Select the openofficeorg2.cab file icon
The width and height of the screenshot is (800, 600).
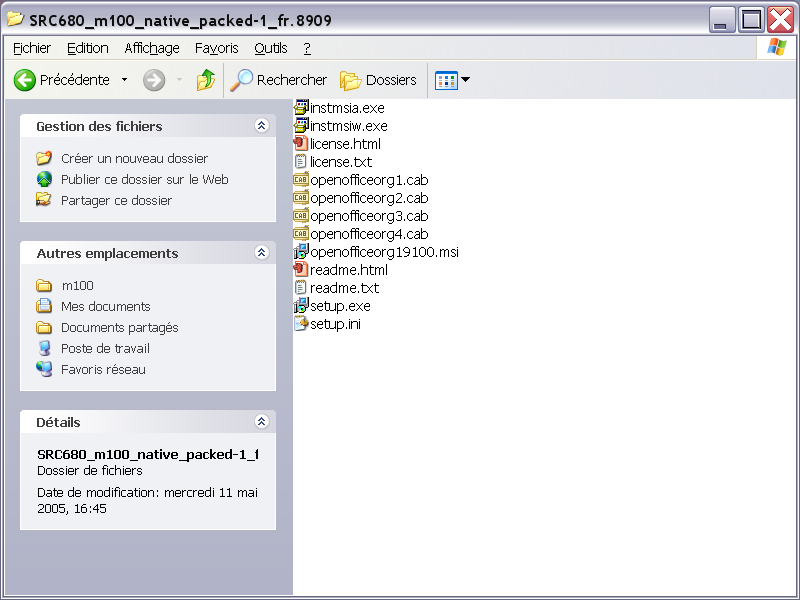tap(301, 197)
